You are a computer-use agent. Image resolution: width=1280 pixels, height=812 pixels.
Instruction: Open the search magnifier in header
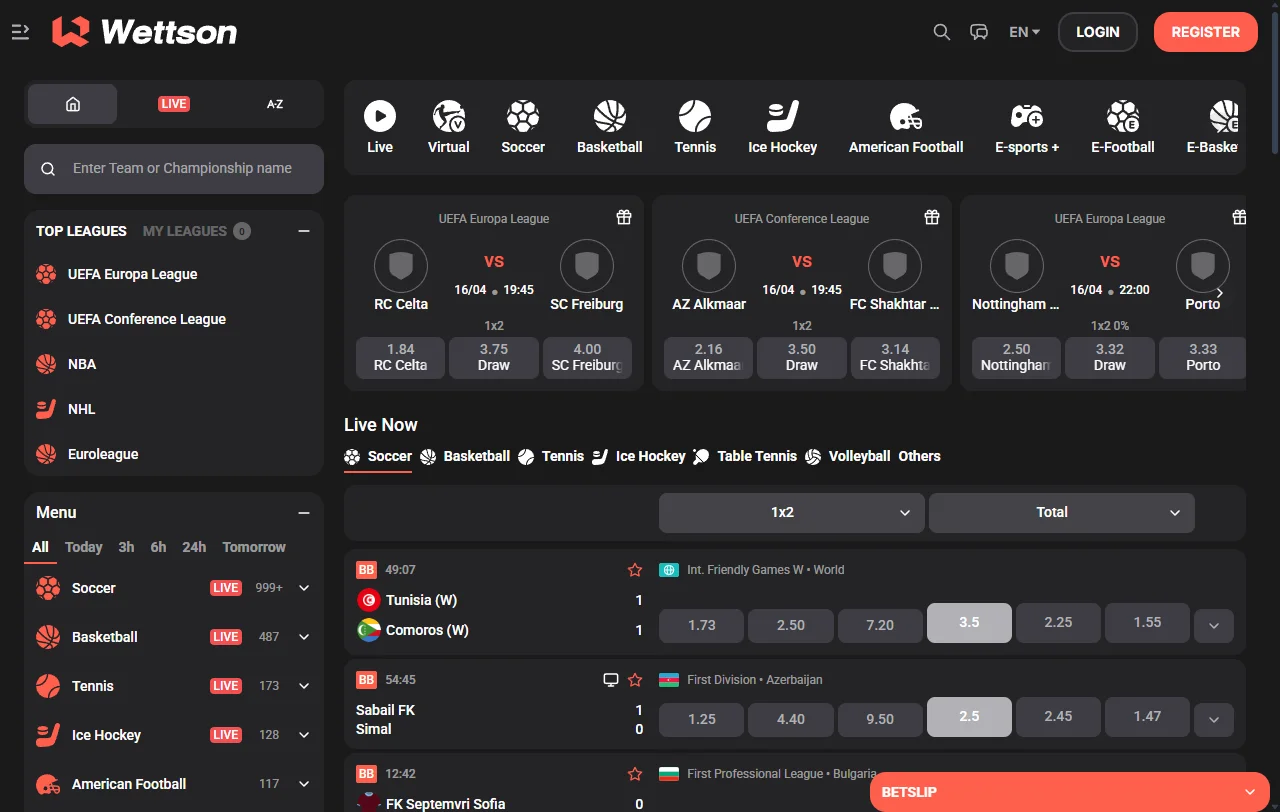click(x=941, y=32)
